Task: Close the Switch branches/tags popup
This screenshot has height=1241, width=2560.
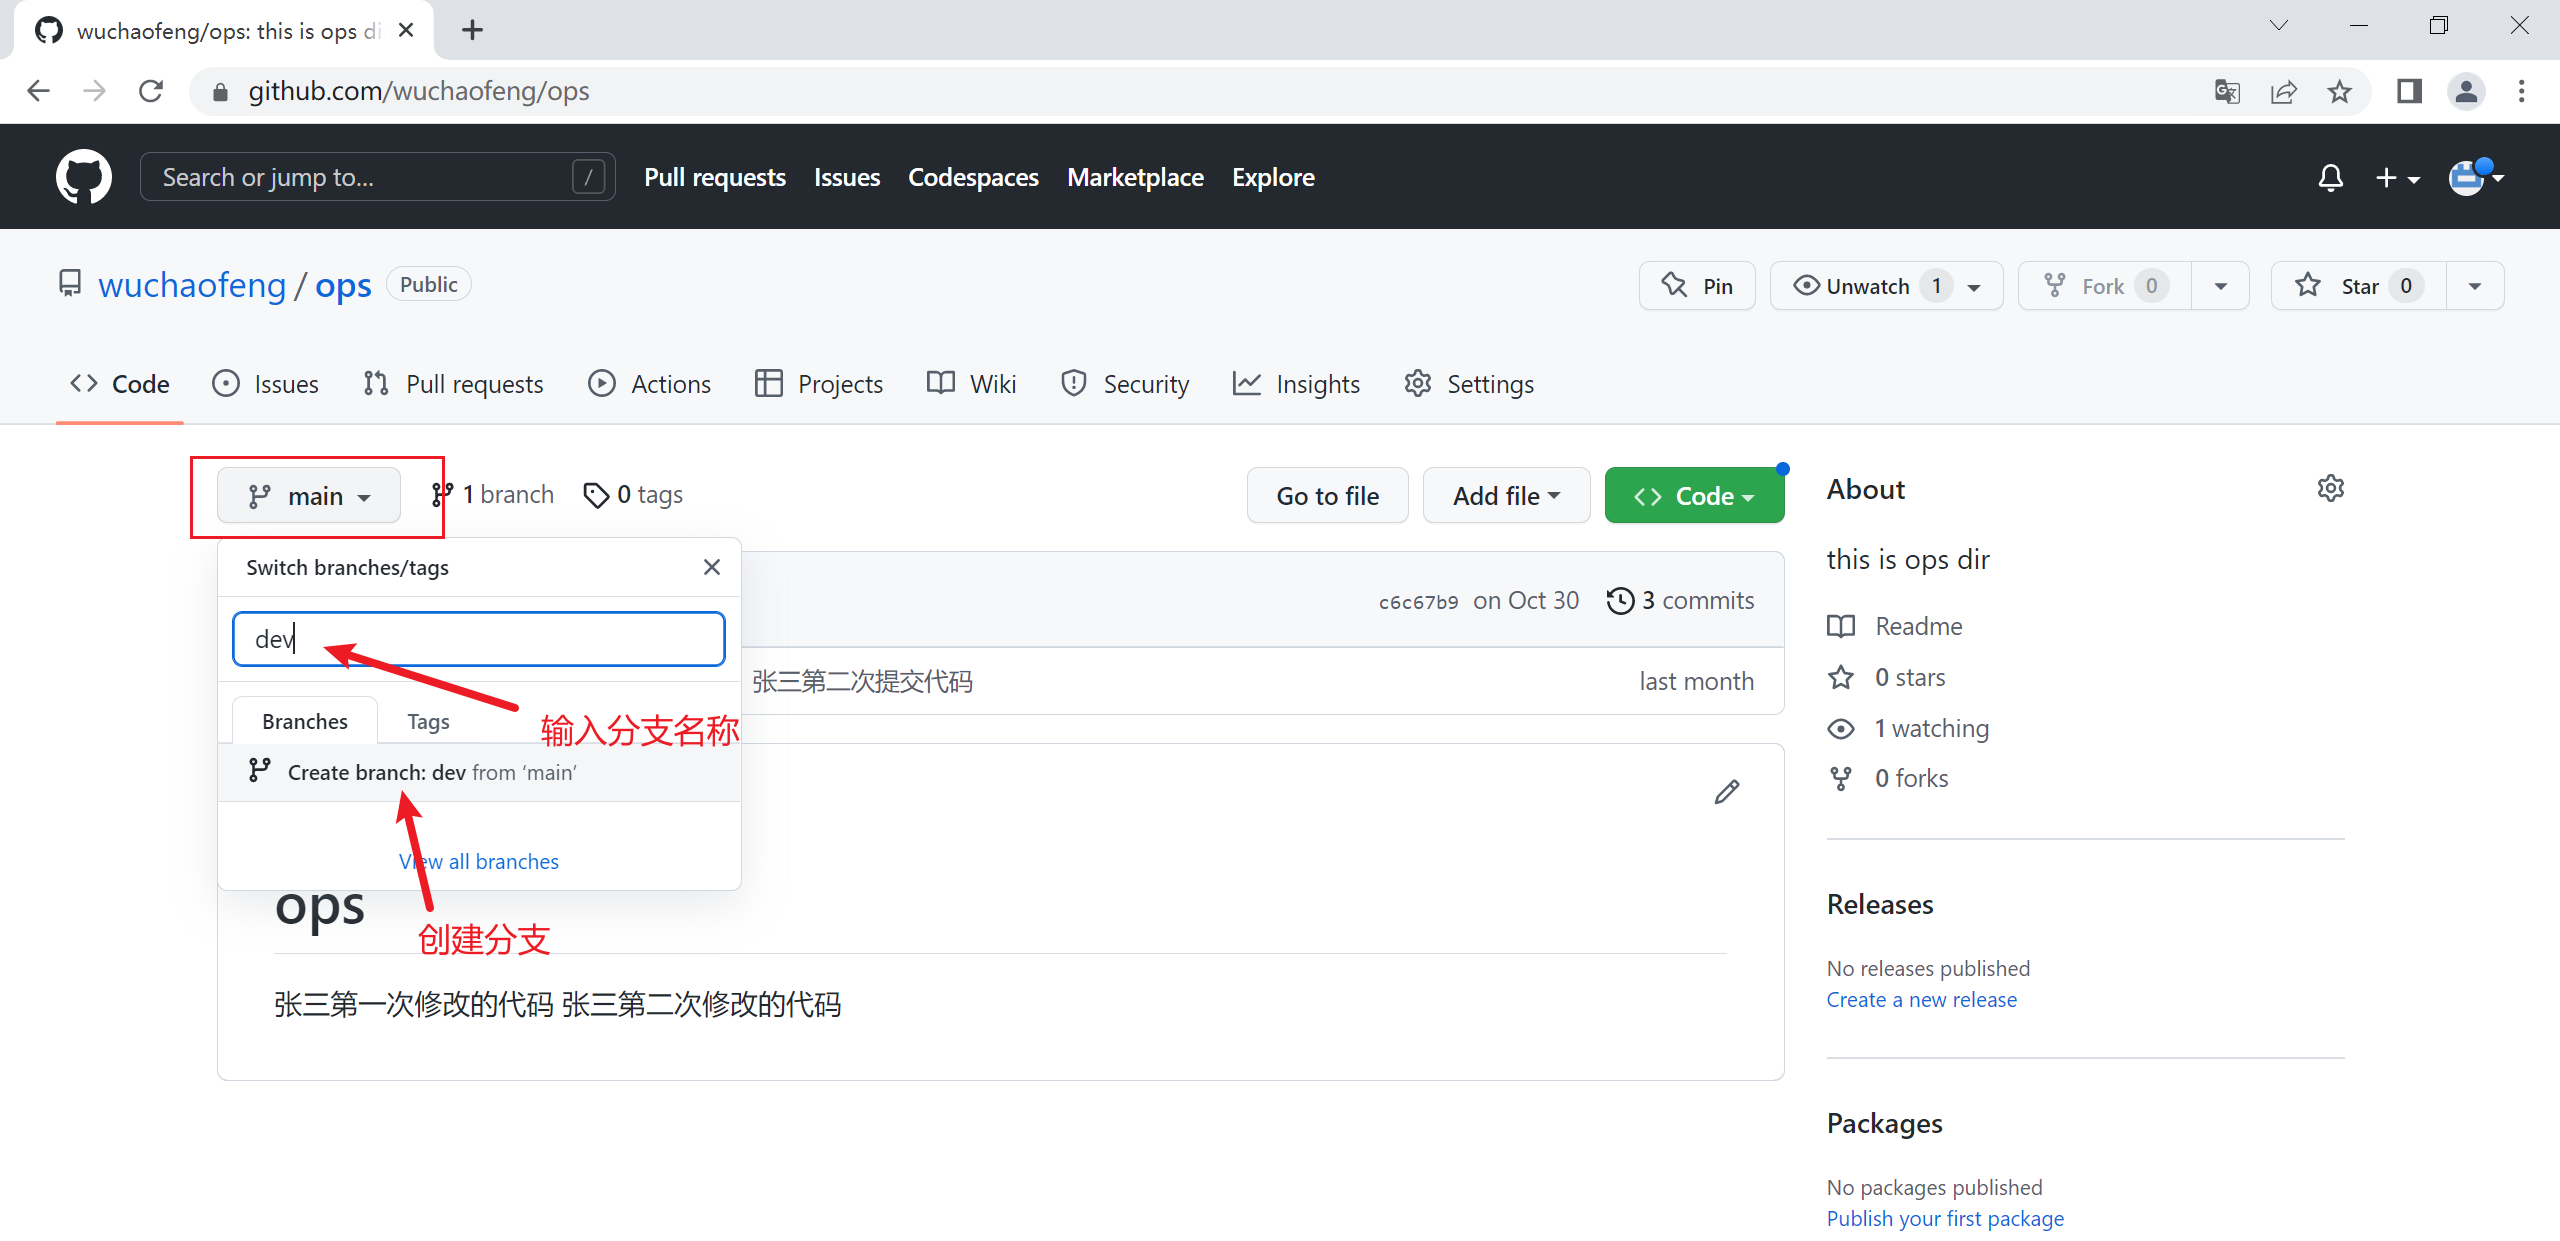Action: [712, 567]
